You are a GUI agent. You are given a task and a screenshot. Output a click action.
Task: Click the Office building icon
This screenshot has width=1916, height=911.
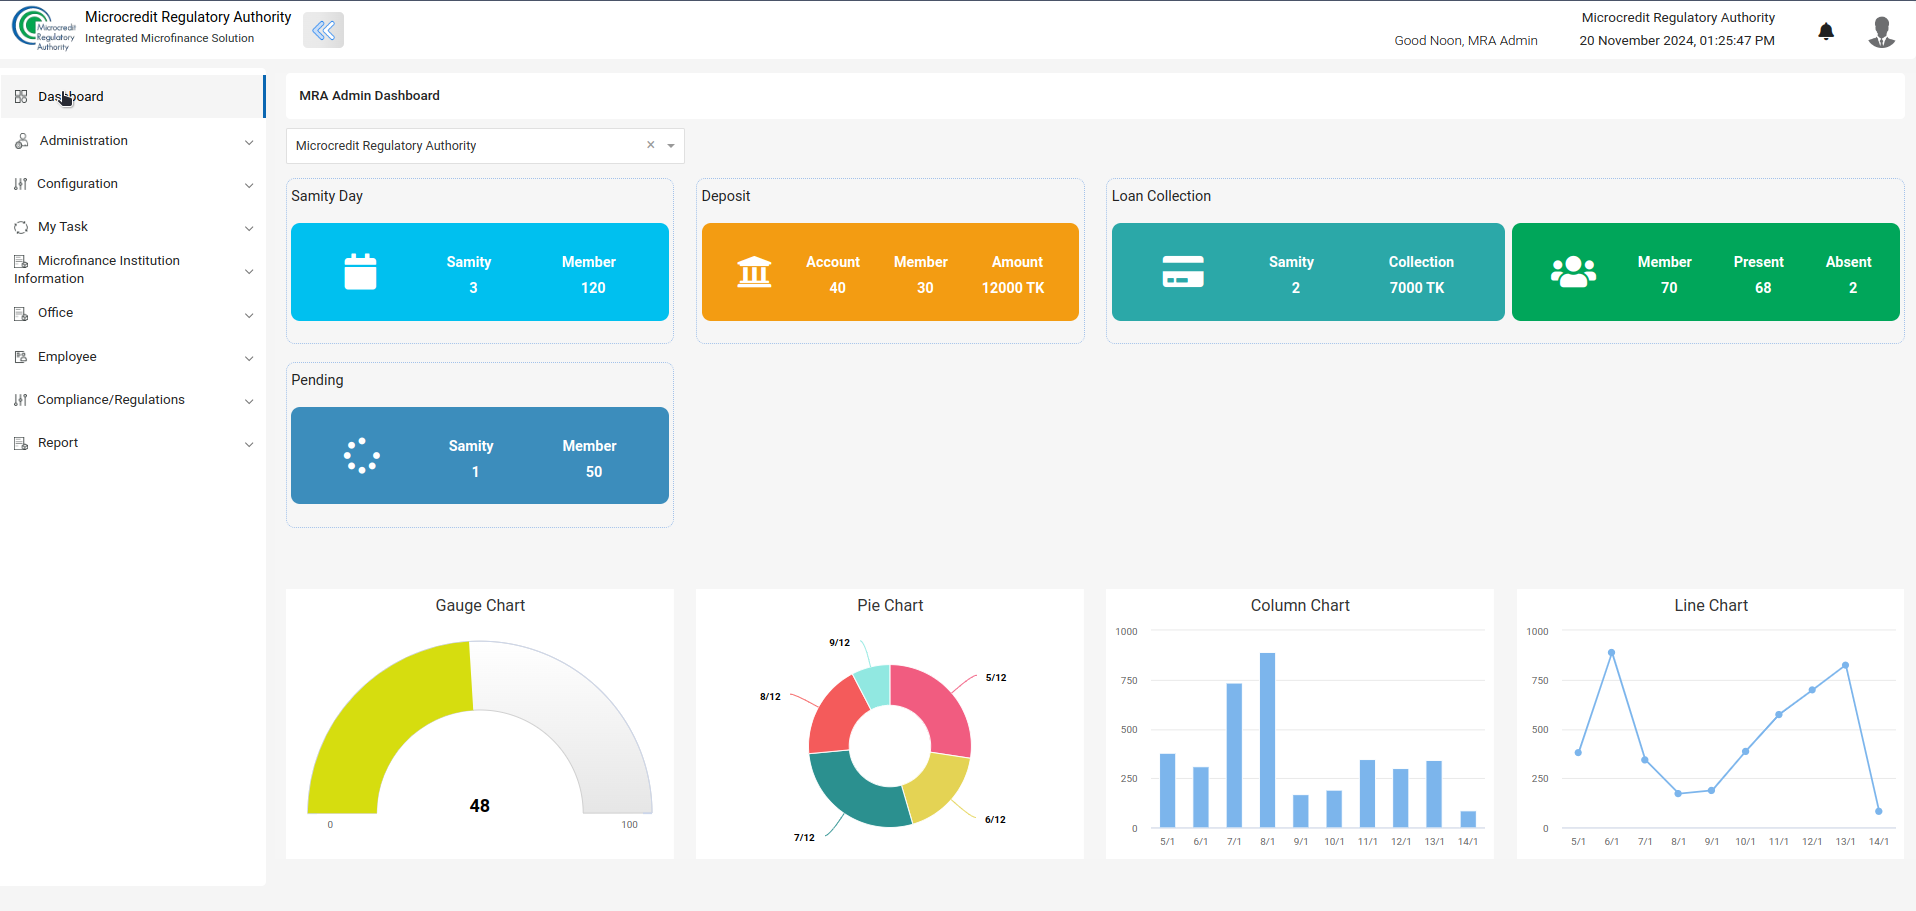[21, 314]
